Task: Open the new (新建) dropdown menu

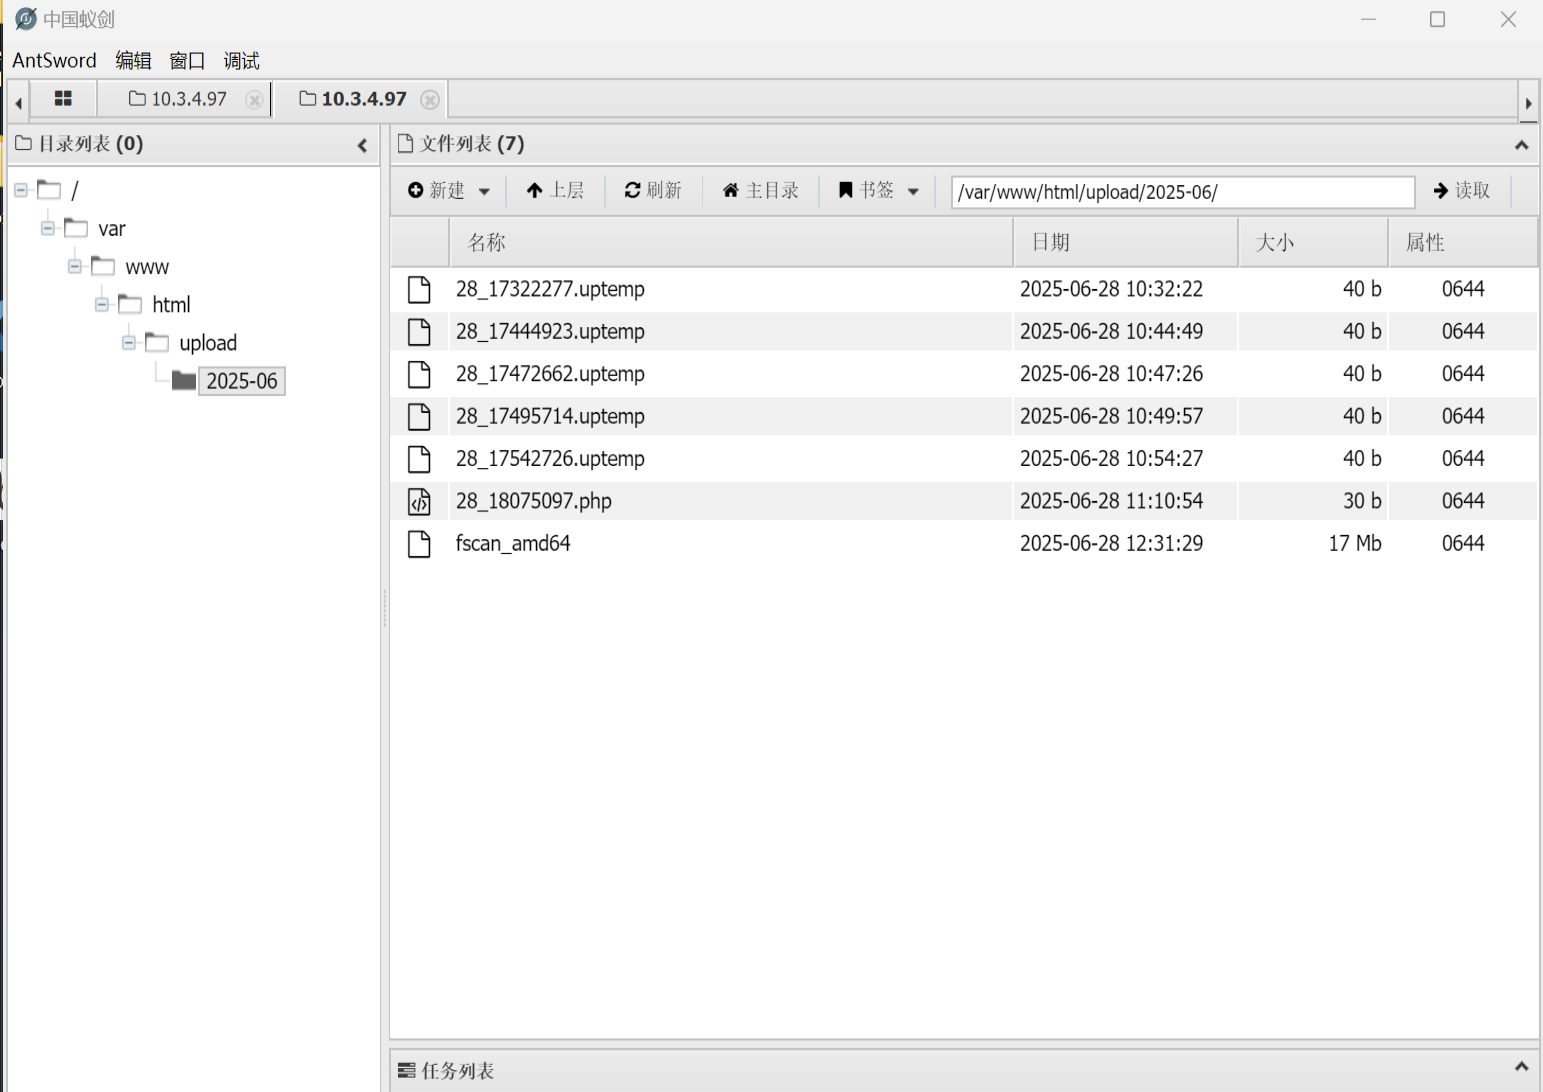Action: tap(448, 190)
